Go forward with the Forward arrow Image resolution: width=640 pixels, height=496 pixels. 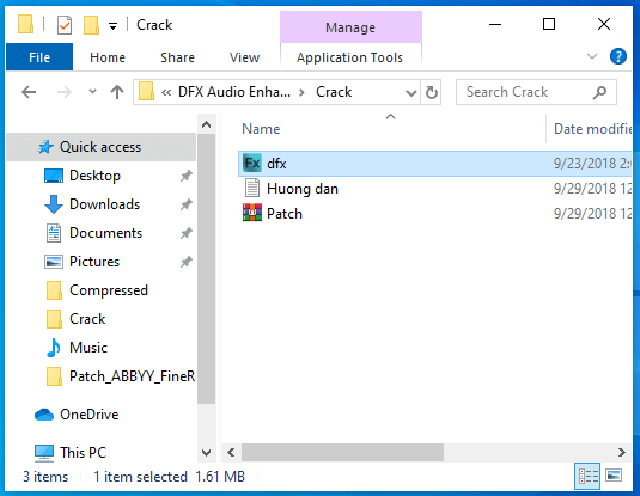point(64,92)
